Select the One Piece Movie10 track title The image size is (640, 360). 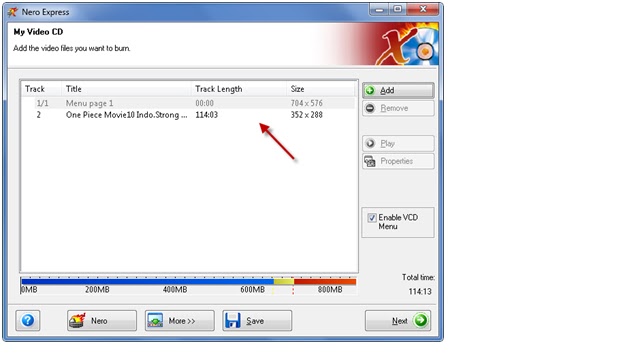coord(127,115)
